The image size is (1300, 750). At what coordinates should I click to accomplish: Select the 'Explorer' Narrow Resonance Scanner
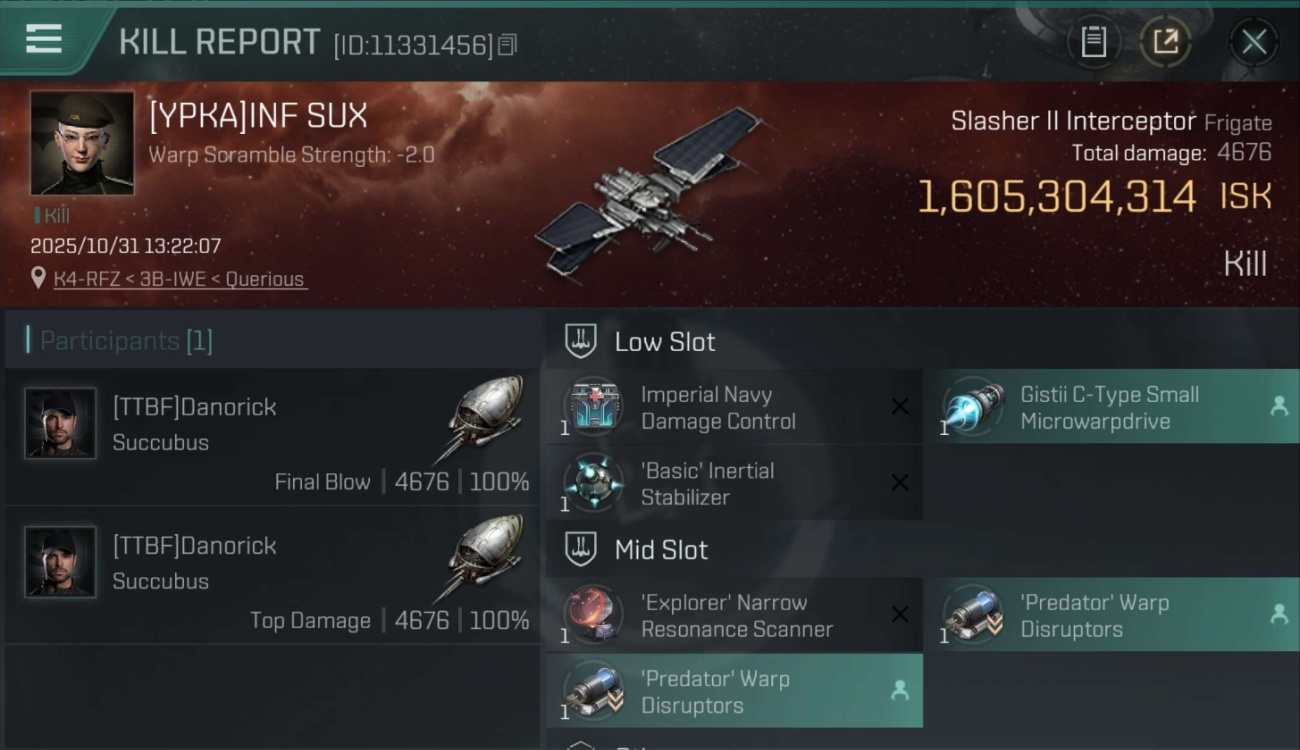(733, 615)
